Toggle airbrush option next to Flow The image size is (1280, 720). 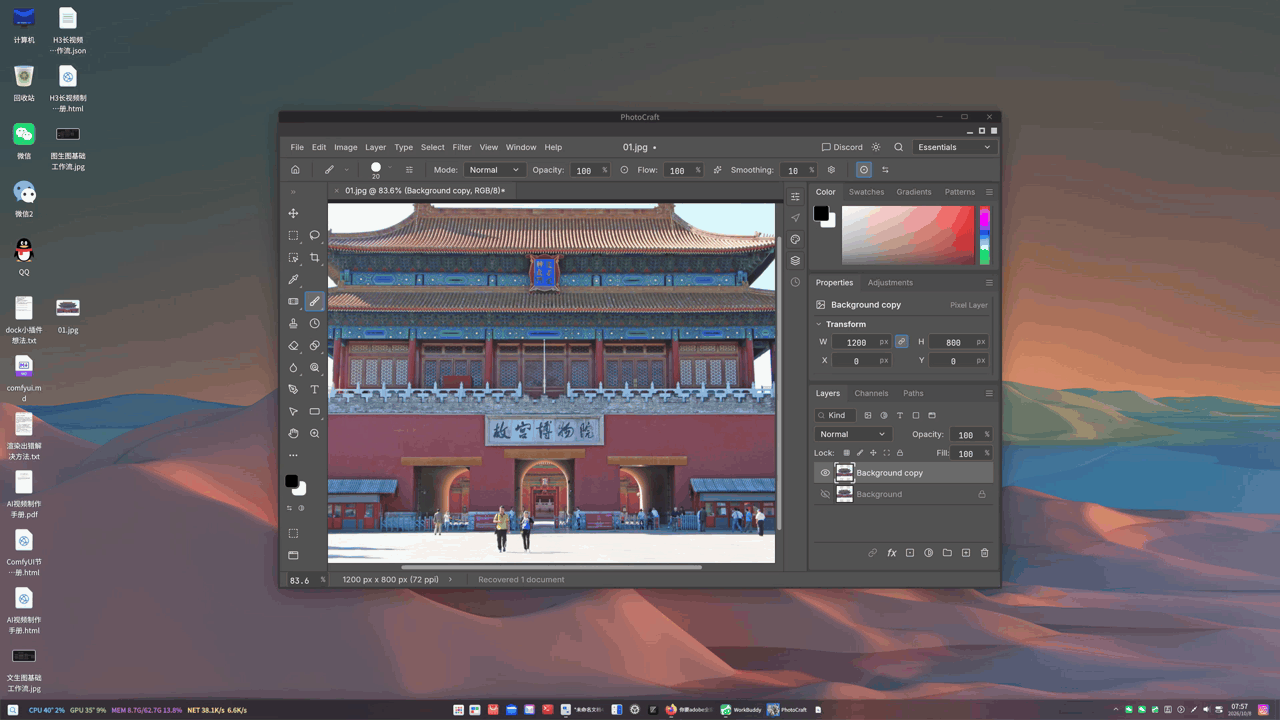[x=717, y=170]
